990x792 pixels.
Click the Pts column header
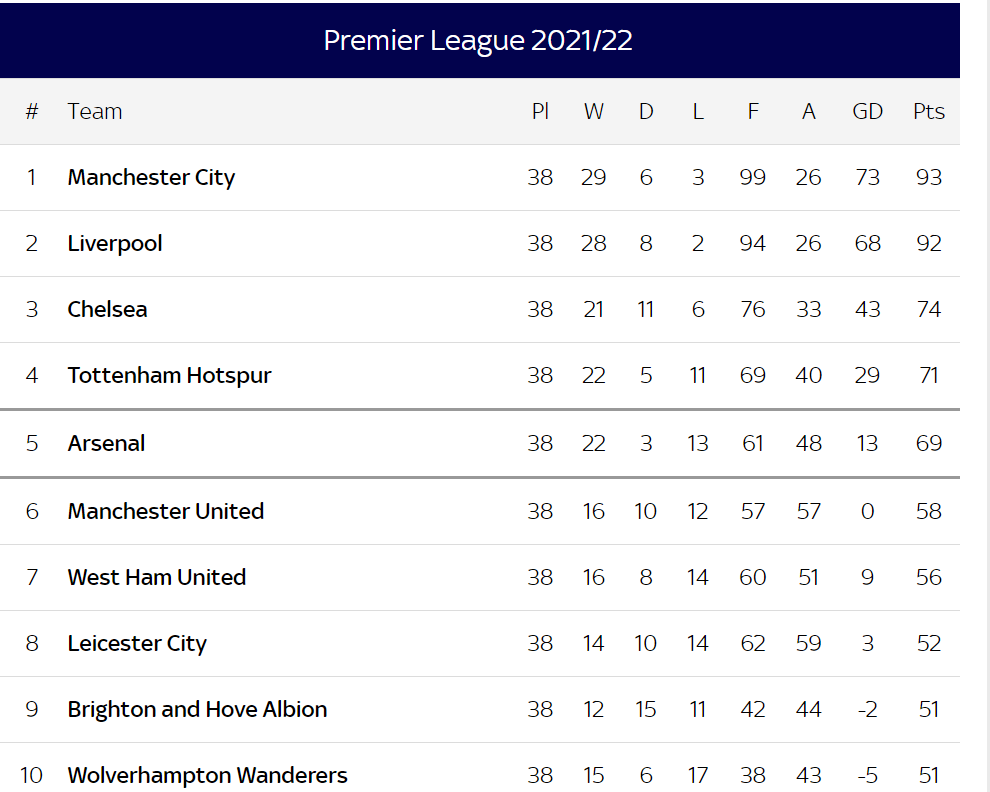coord(929,112)
